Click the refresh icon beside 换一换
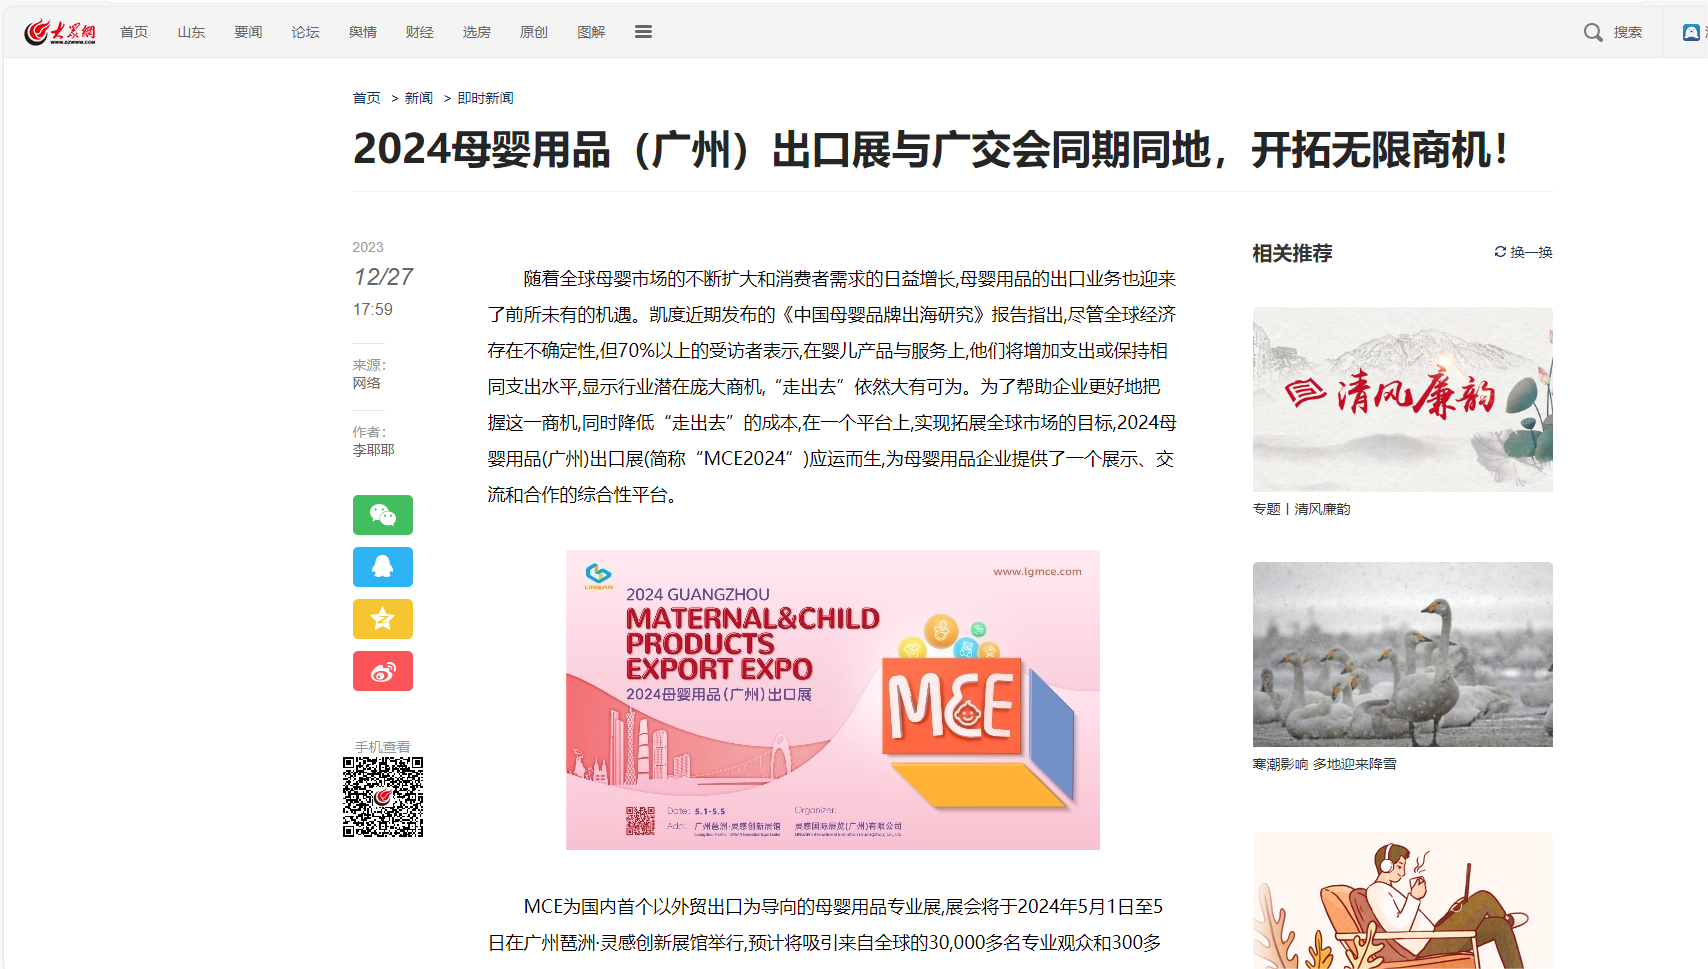The image size is (1708, 969). (x=1500, y=252)
